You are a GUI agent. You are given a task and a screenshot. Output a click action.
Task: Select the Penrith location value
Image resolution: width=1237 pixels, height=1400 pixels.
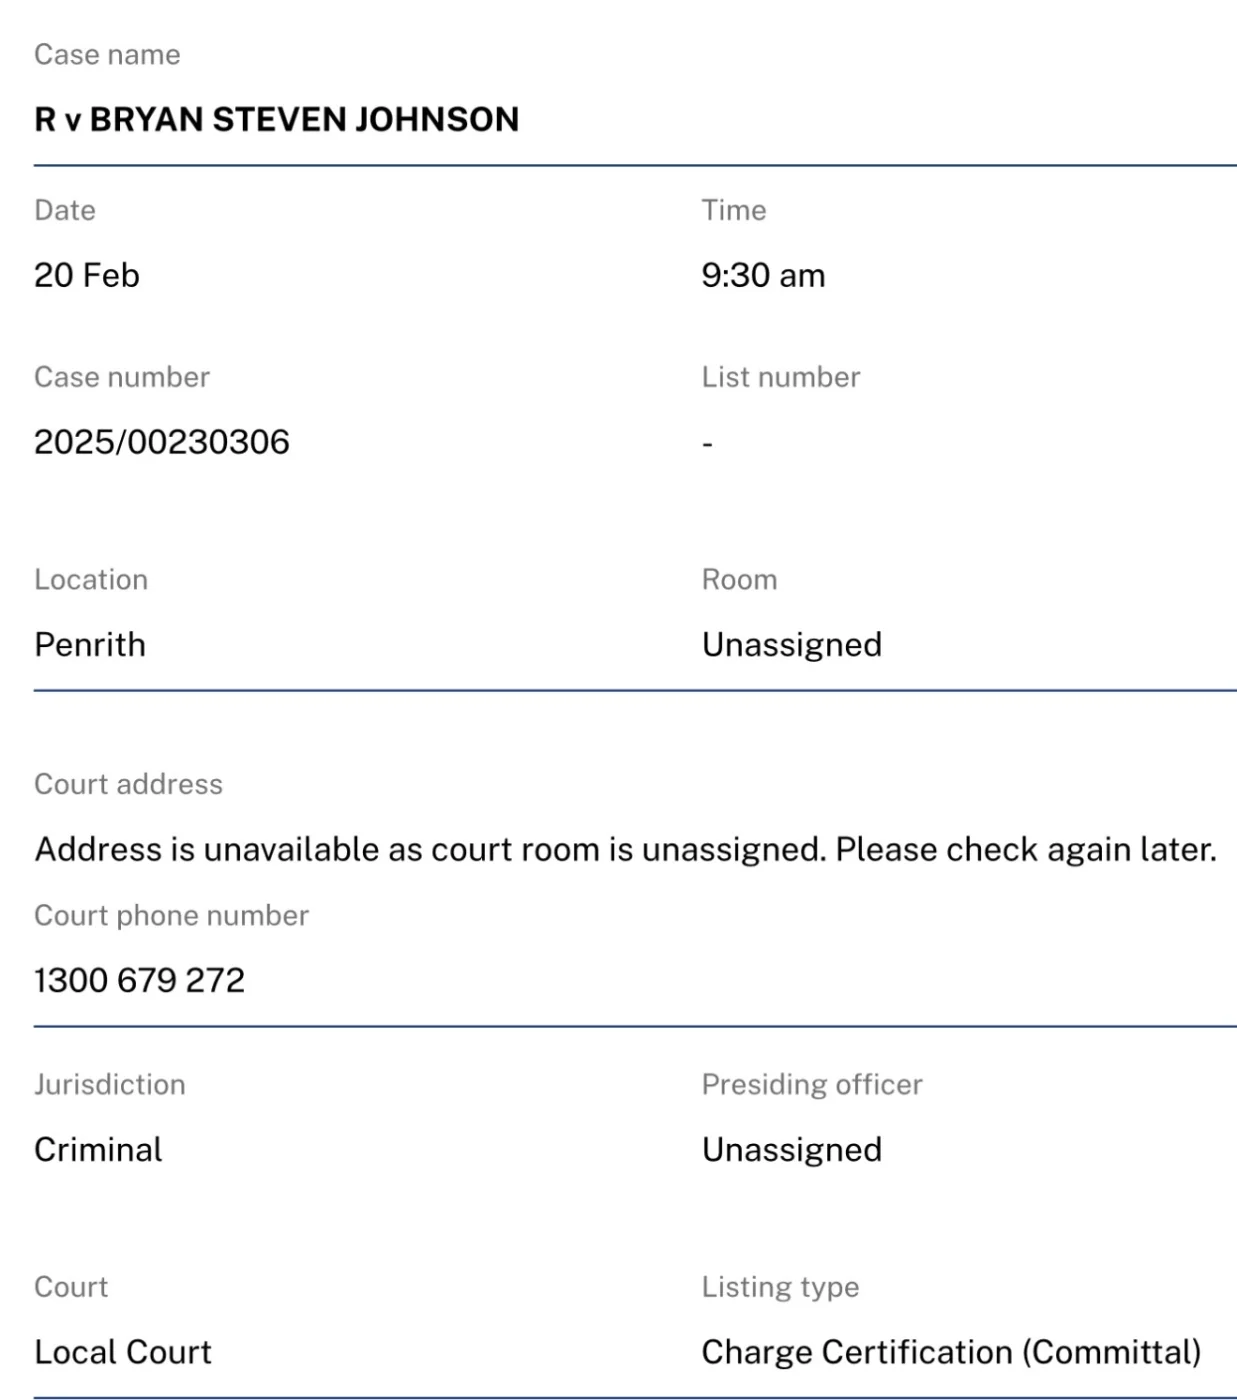90,645
